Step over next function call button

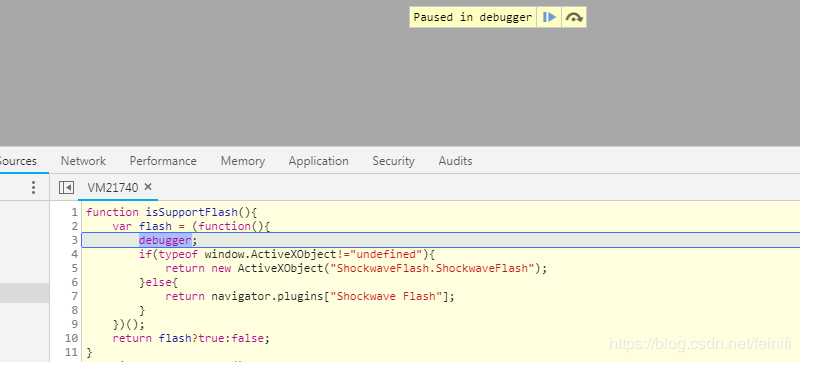pos(574,17)
